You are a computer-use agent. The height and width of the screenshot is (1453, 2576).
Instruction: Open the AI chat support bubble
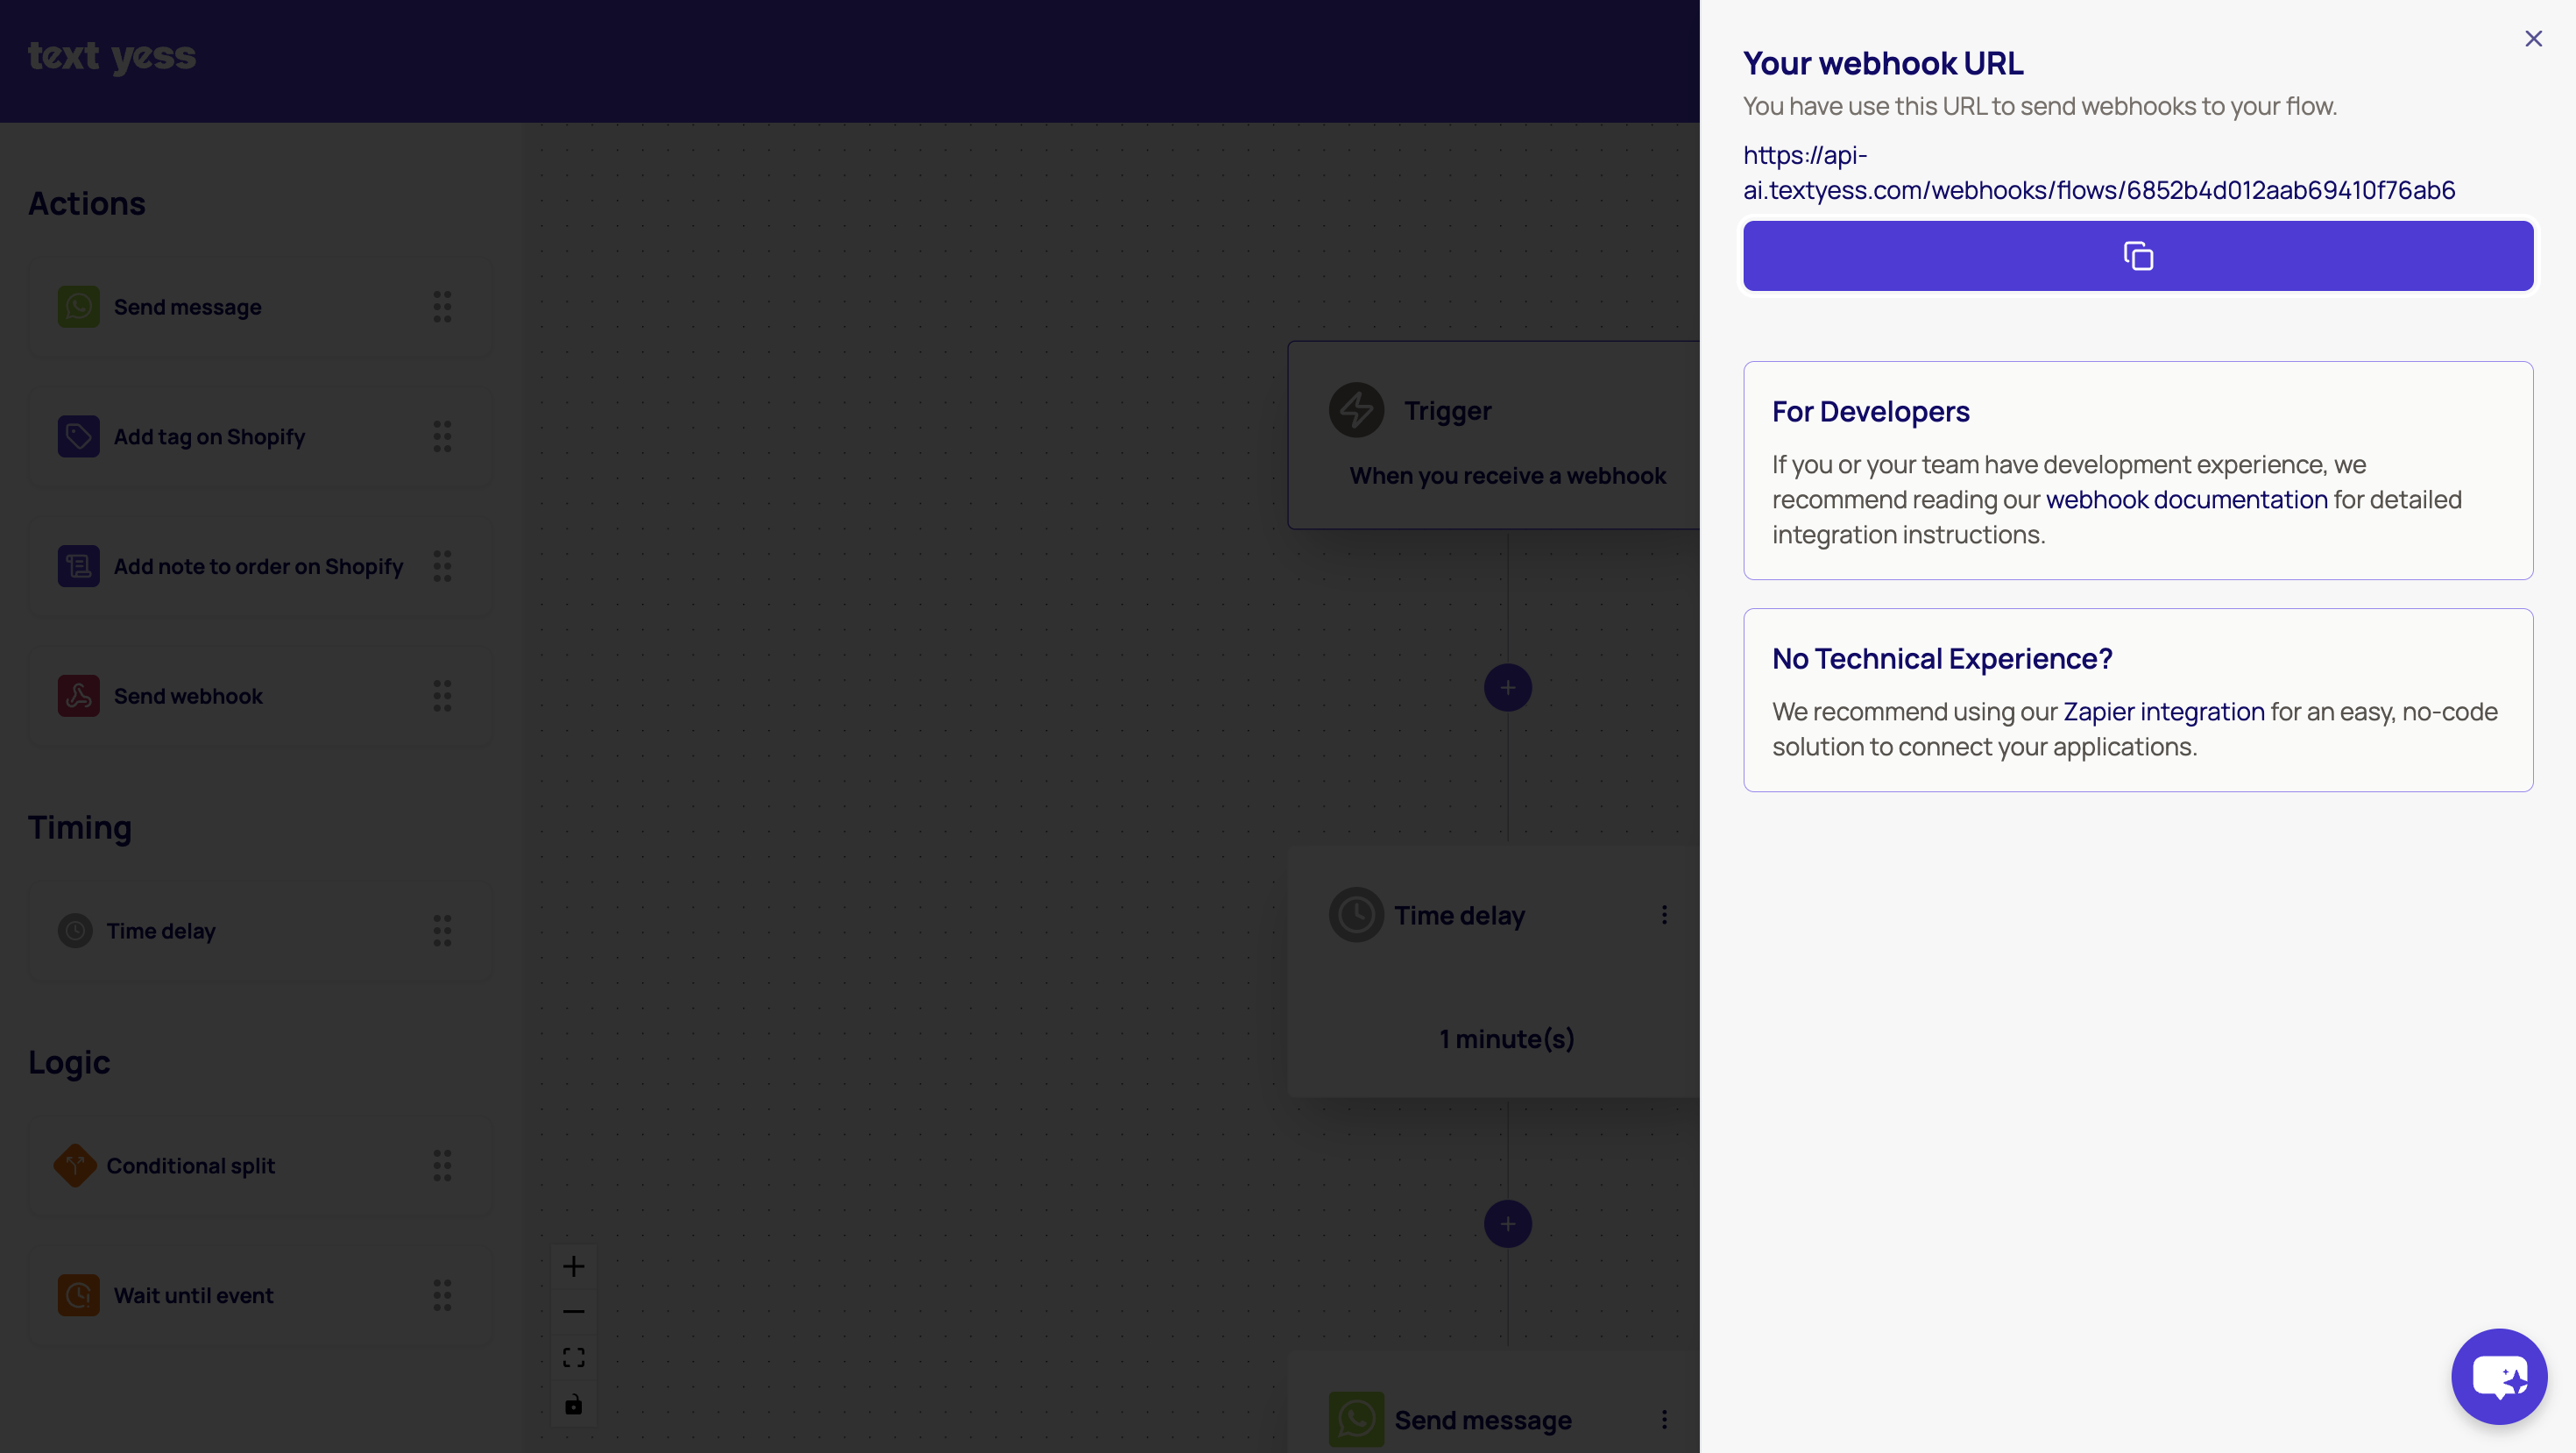click(2498, 1376)
